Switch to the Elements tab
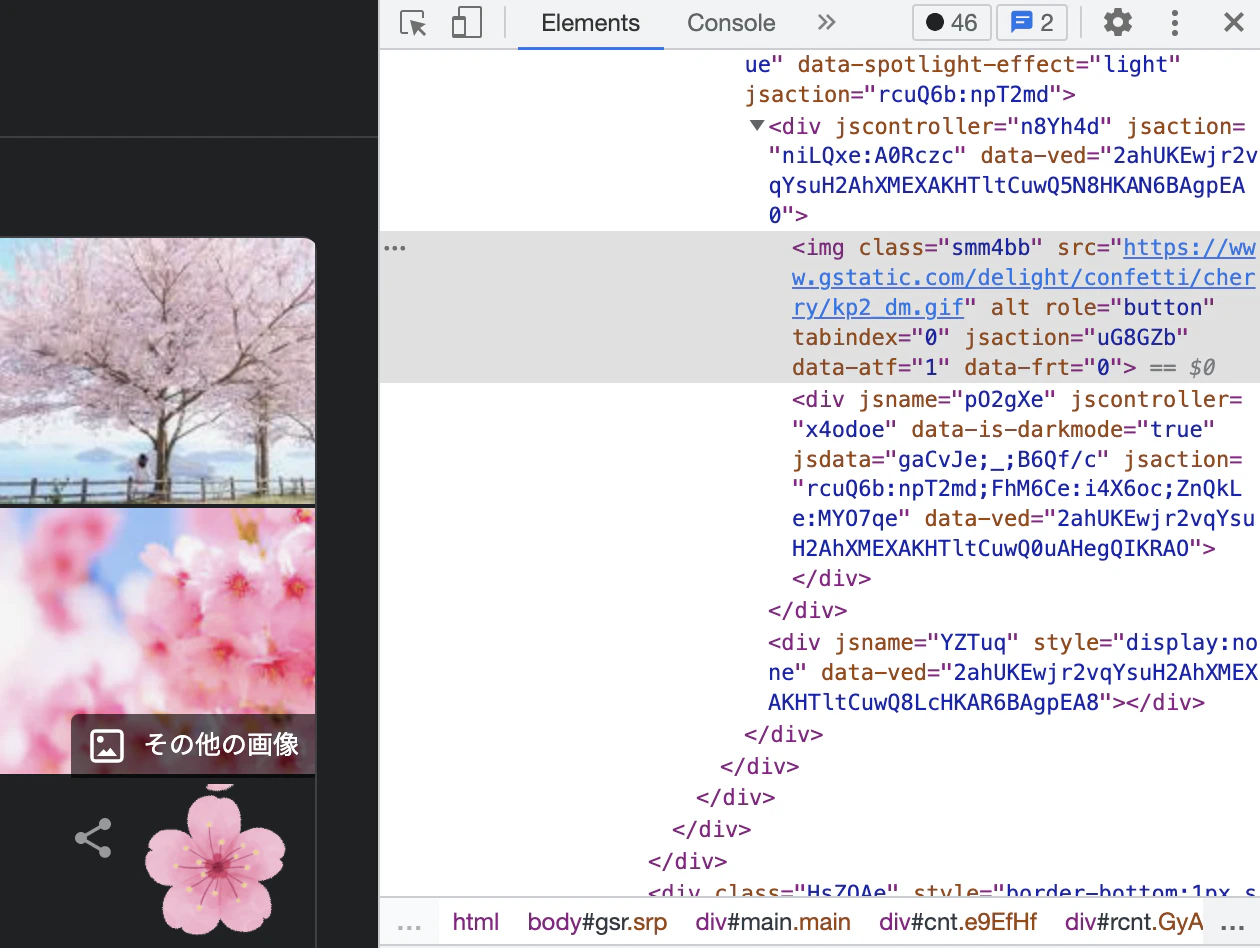 click(x=590, y=23)
